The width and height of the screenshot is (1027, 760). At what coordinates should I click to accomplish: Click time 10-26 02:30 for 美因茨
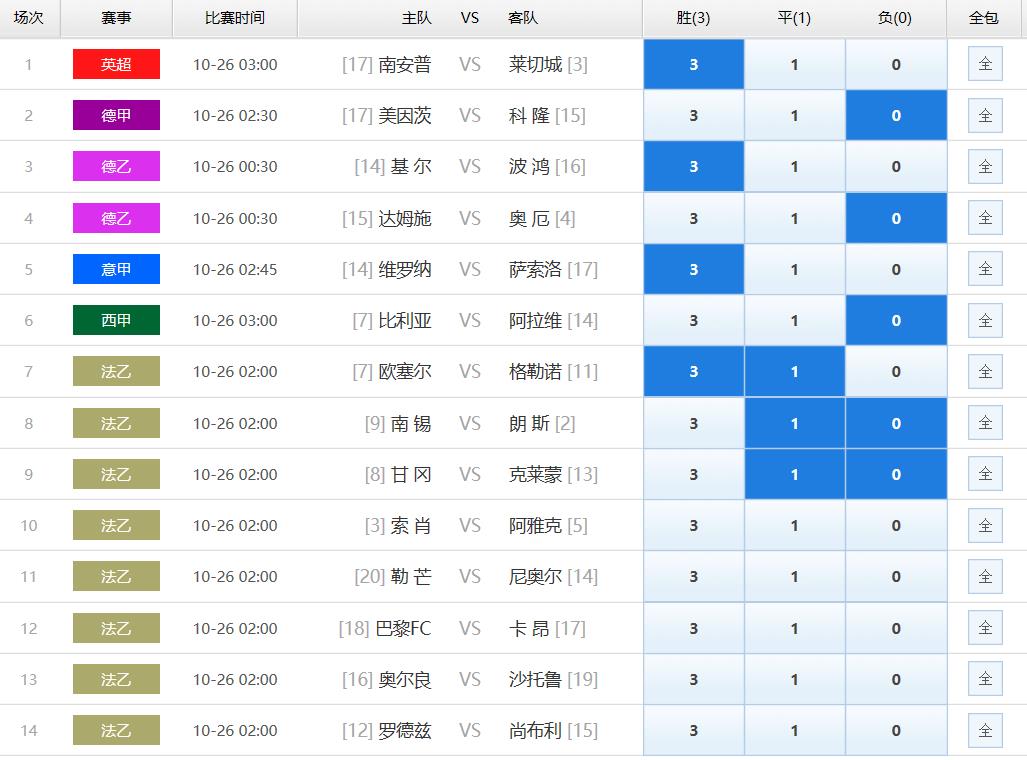pos(235,115)
